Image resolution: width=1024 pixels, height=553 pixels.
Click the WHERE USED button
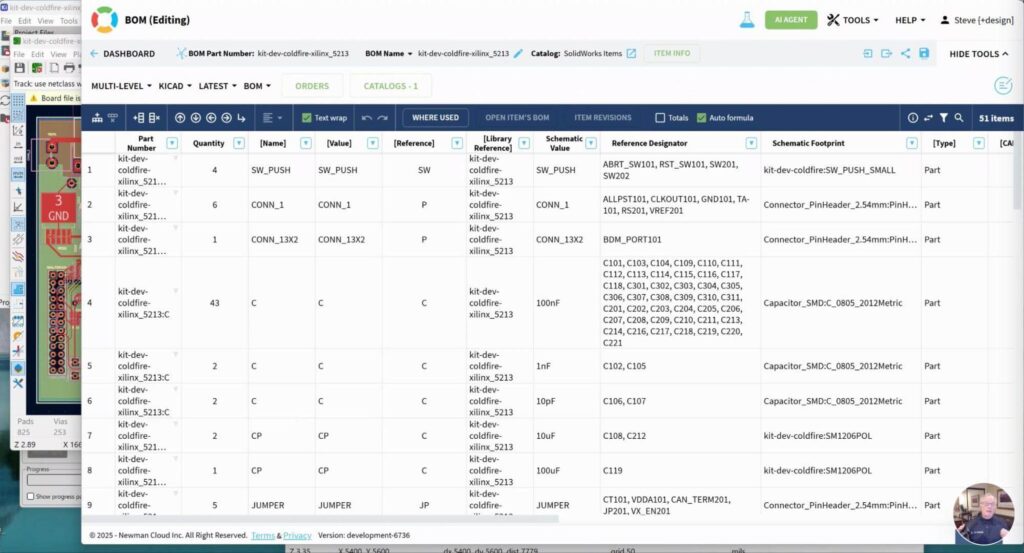[435, 118]
